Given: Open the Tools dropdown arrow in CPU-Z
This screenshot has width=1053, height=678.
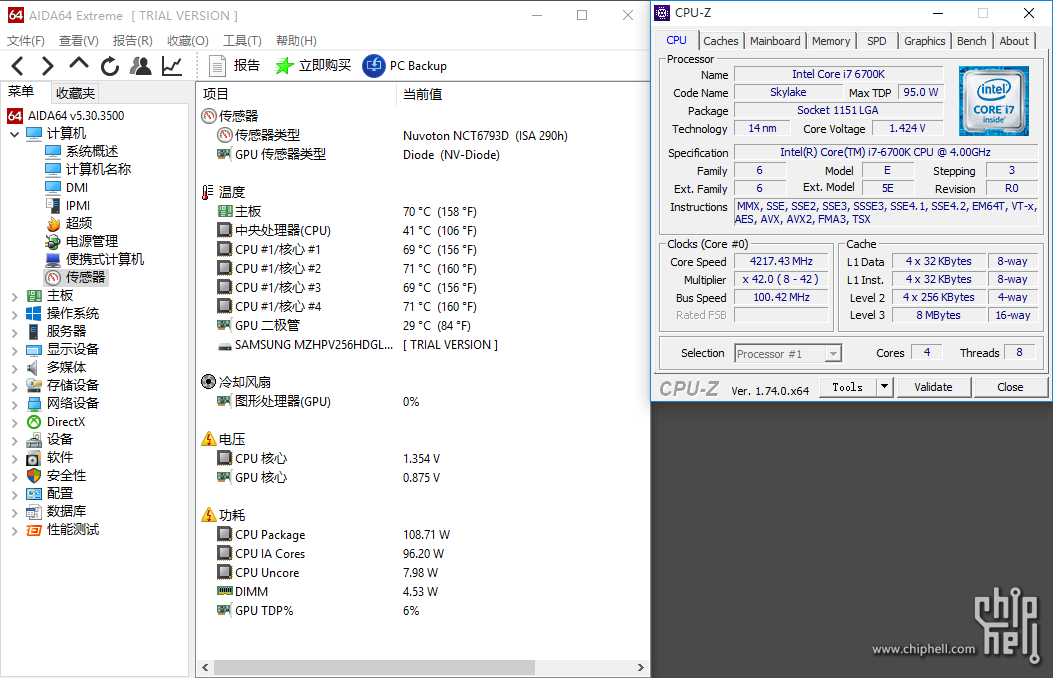Looking at the screenshot, I should (884, 387).
